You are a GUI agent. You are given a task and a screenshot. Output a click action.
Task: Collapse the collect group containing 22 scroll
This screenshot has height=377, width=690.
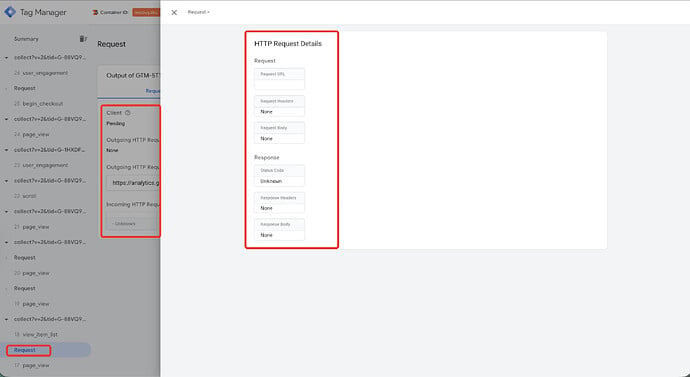[7, 181]
